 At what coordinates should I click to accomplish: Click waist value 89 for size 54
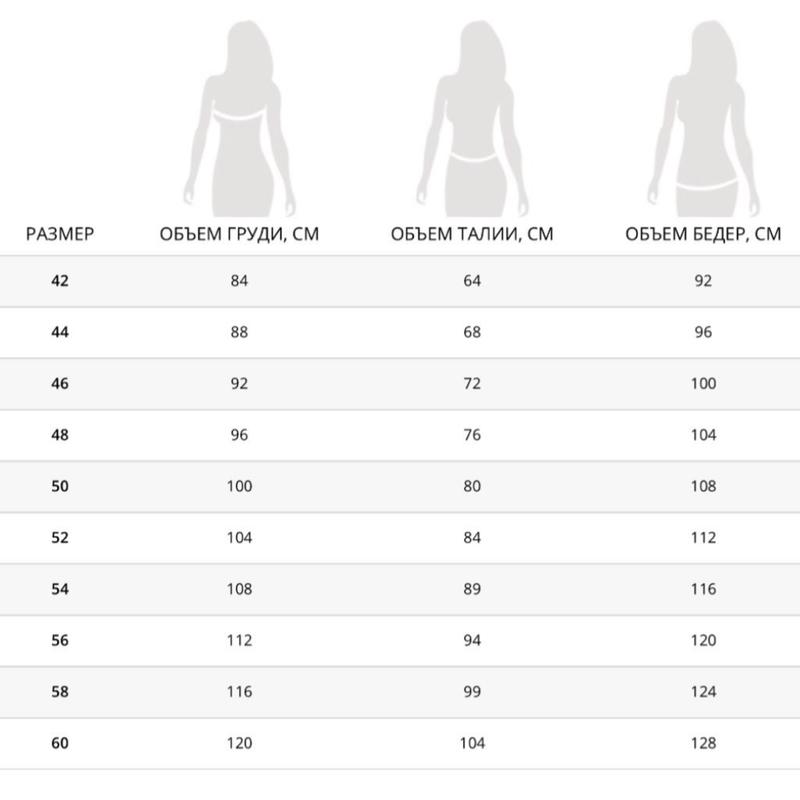(x=472, y=589)
